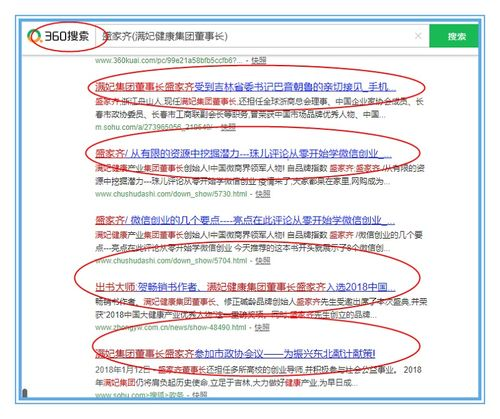Image resolution: width=500 pixels, height=419 pixels.
Task: Open 快照 next to down_show/5704.html URL
Action: tap(263, 260)
